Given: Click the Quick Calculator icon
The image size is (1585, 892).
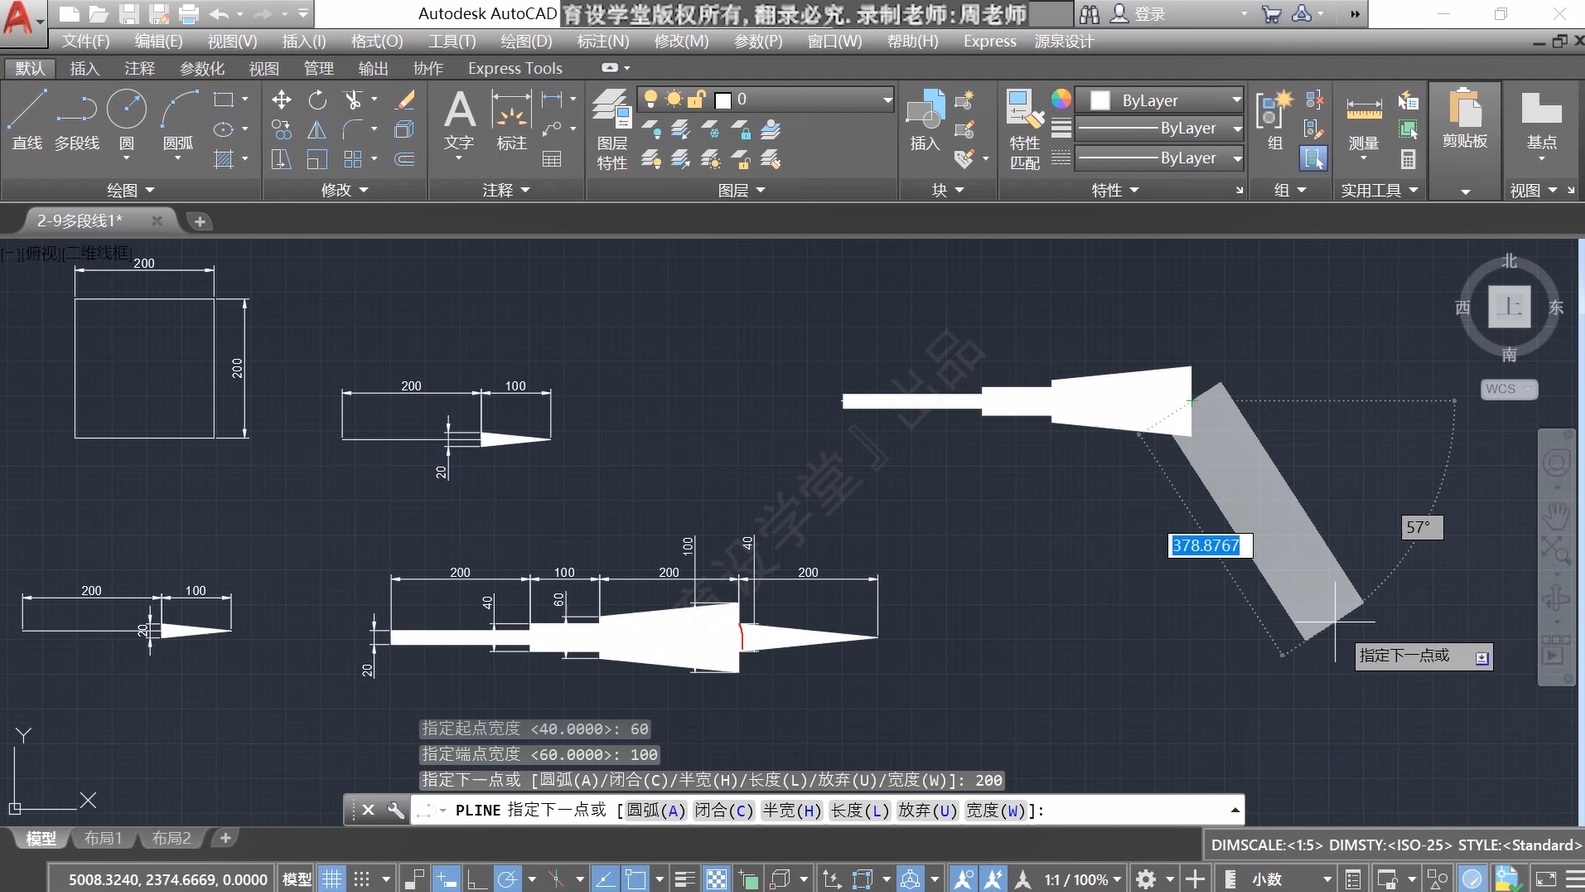Looking at the screenshot, I should 1408,160.
